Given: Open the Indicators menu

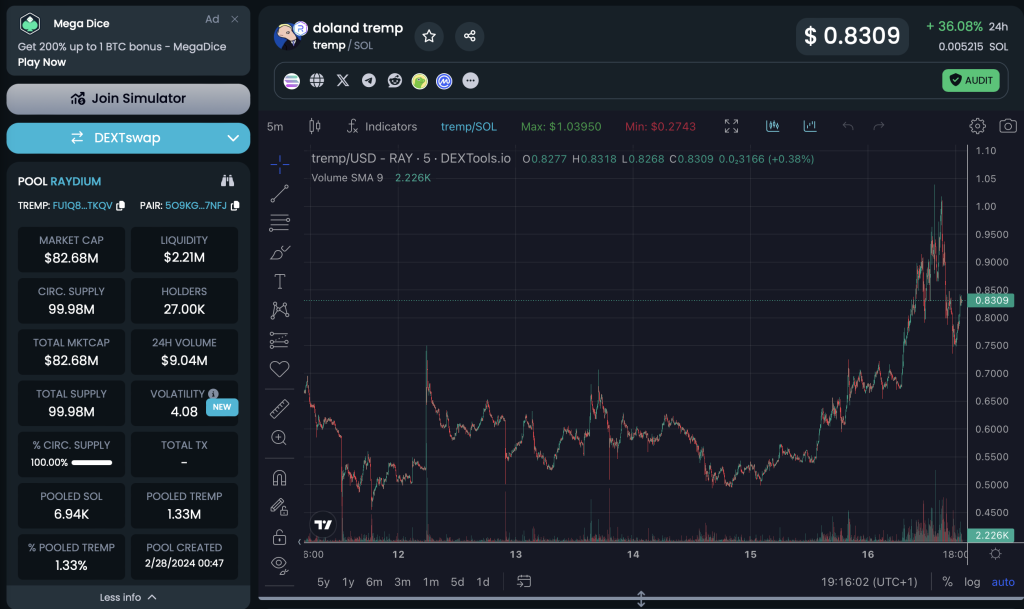Looking at the screenshot, I should click(x=382, y=126).
